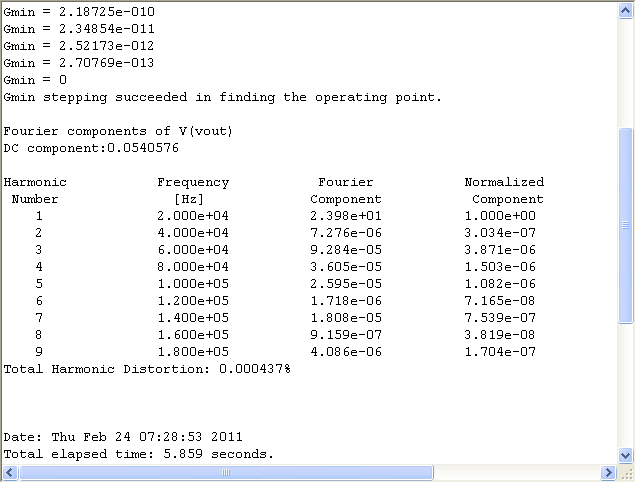
Task: Click the horizontal scrollbar right arrow
Action: tap(608, 472)
